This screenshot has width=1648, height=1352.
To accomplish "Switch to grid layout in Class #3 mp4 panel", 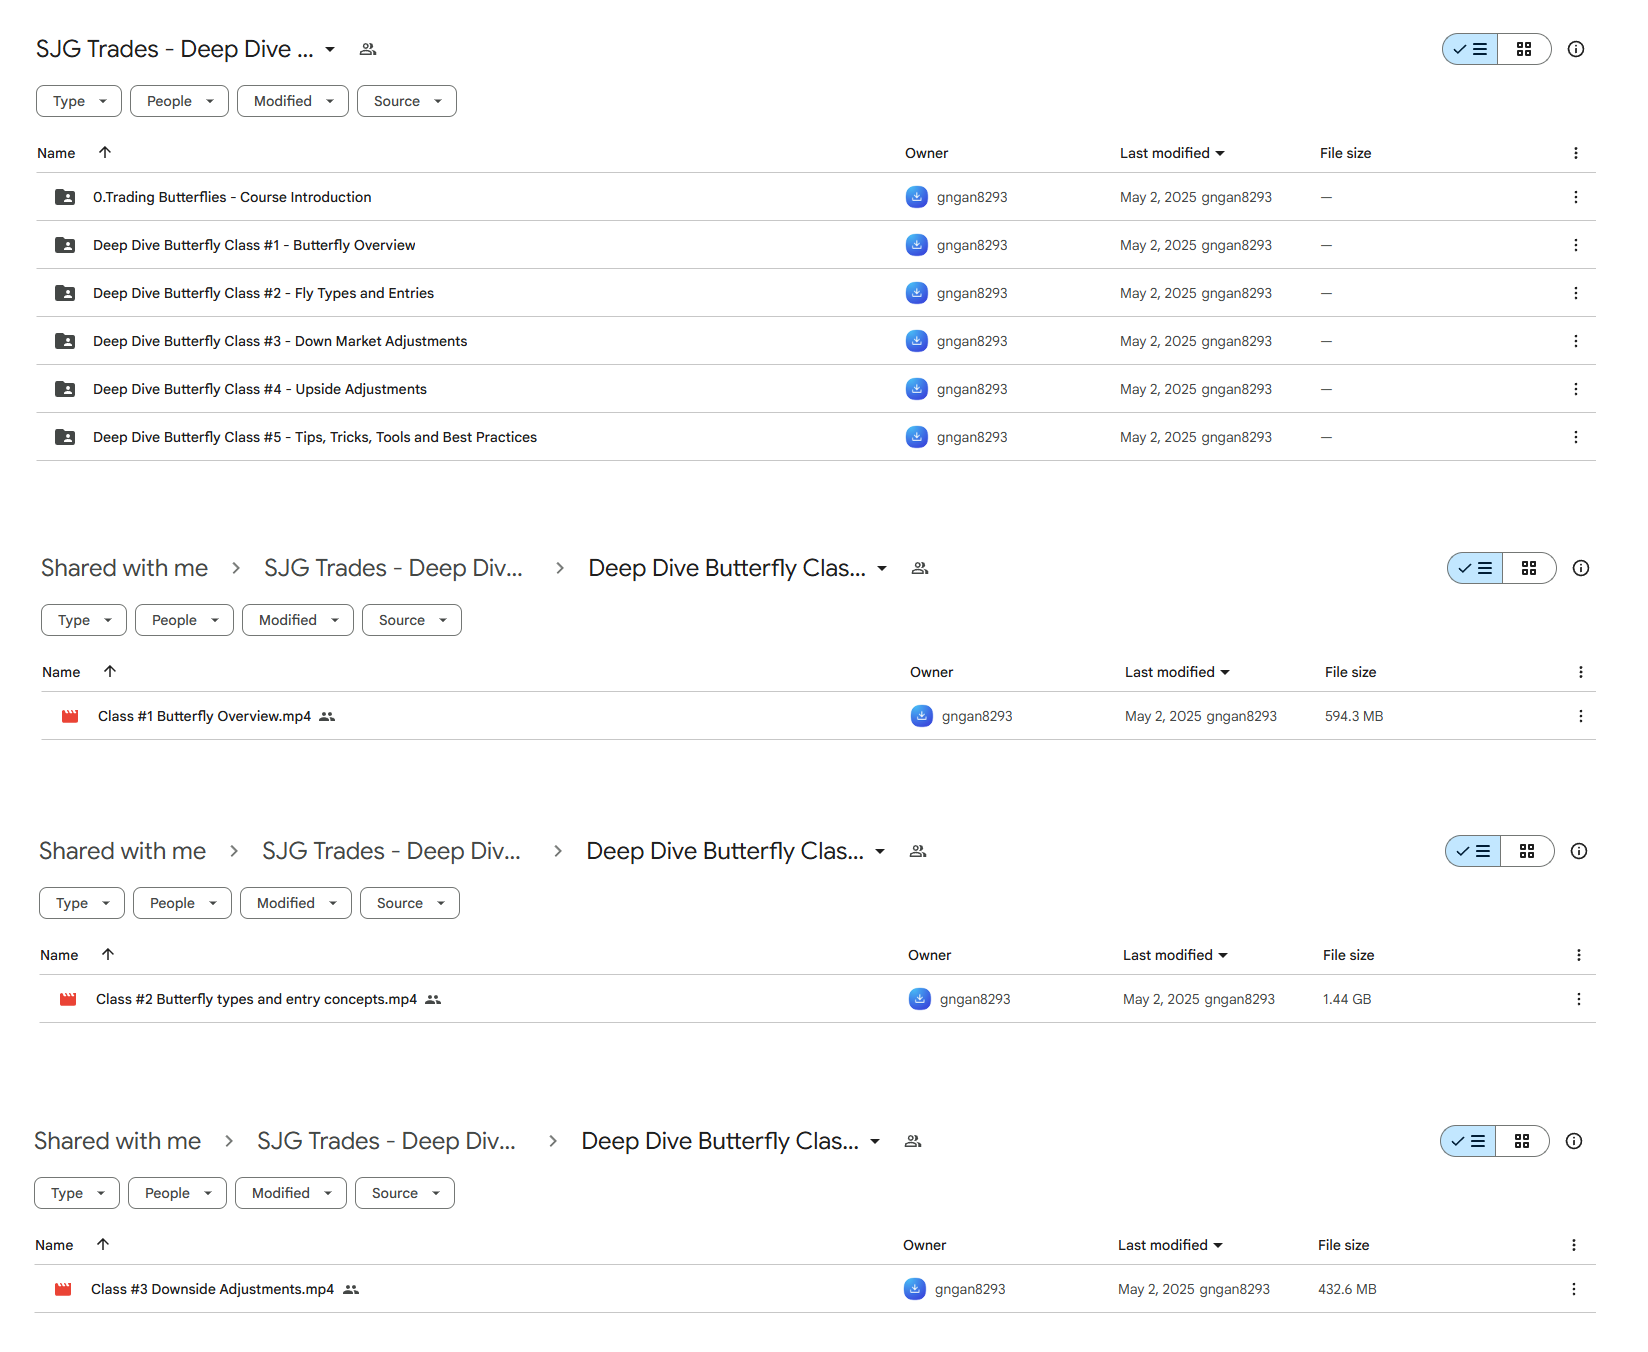I will [x=1522, y=1141].
